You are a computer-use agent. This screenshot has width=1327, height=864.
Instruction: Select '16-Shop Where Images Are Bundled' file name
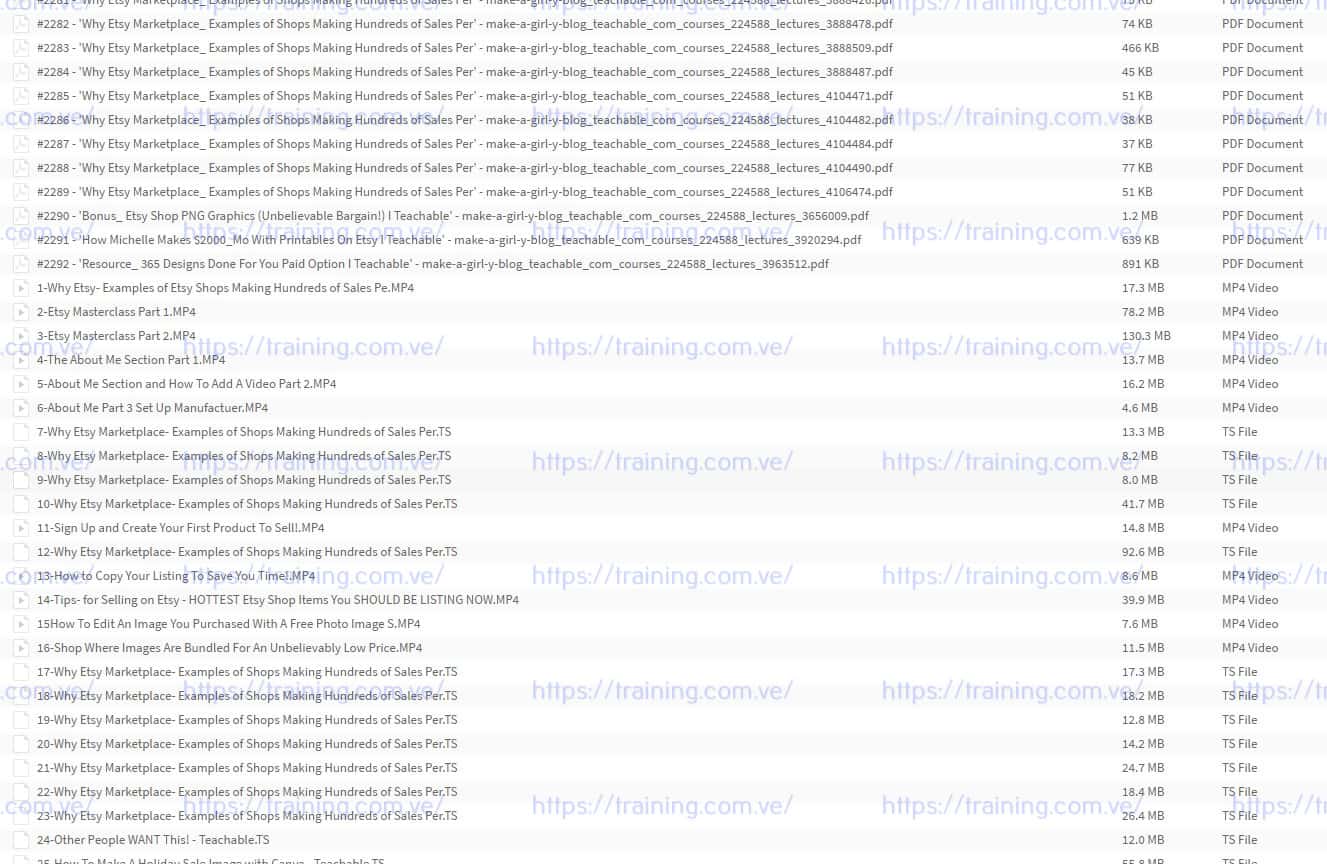[230, 648]
